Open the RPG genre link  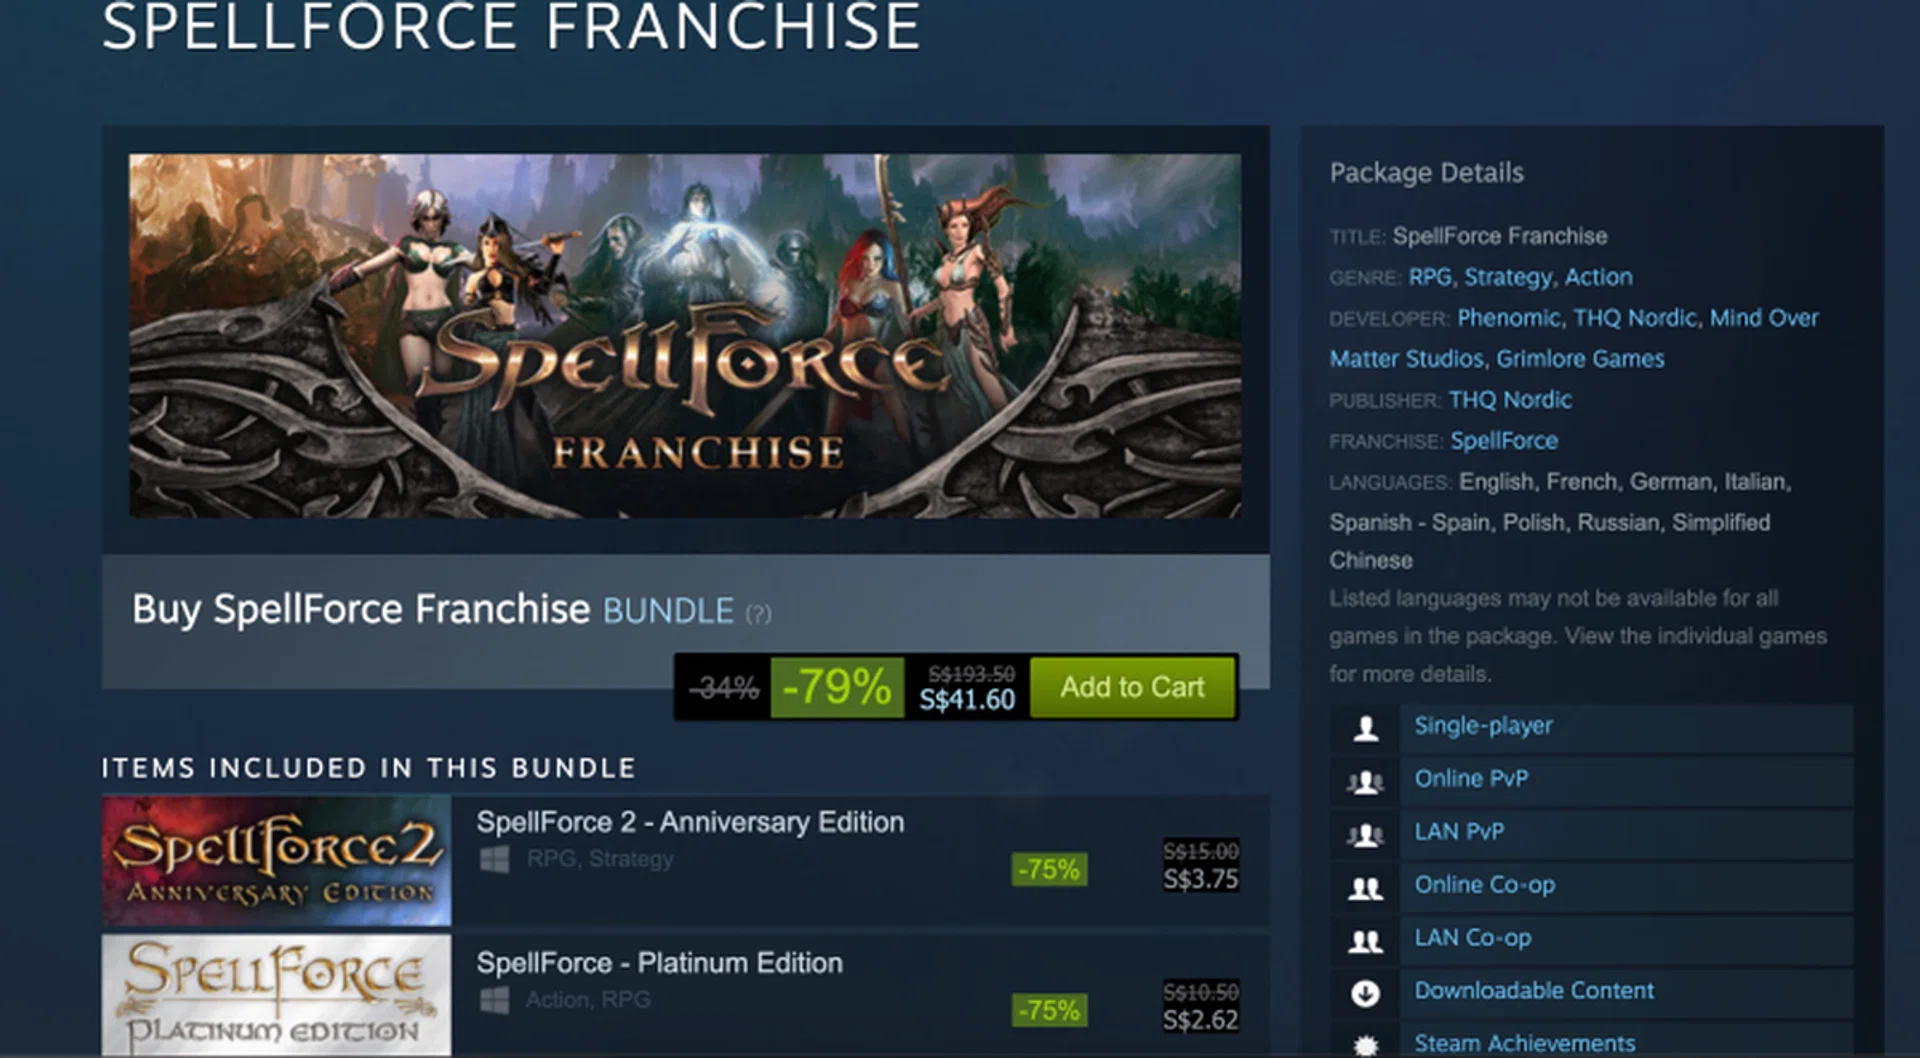pyautogui.click(x=1429, y=277)
